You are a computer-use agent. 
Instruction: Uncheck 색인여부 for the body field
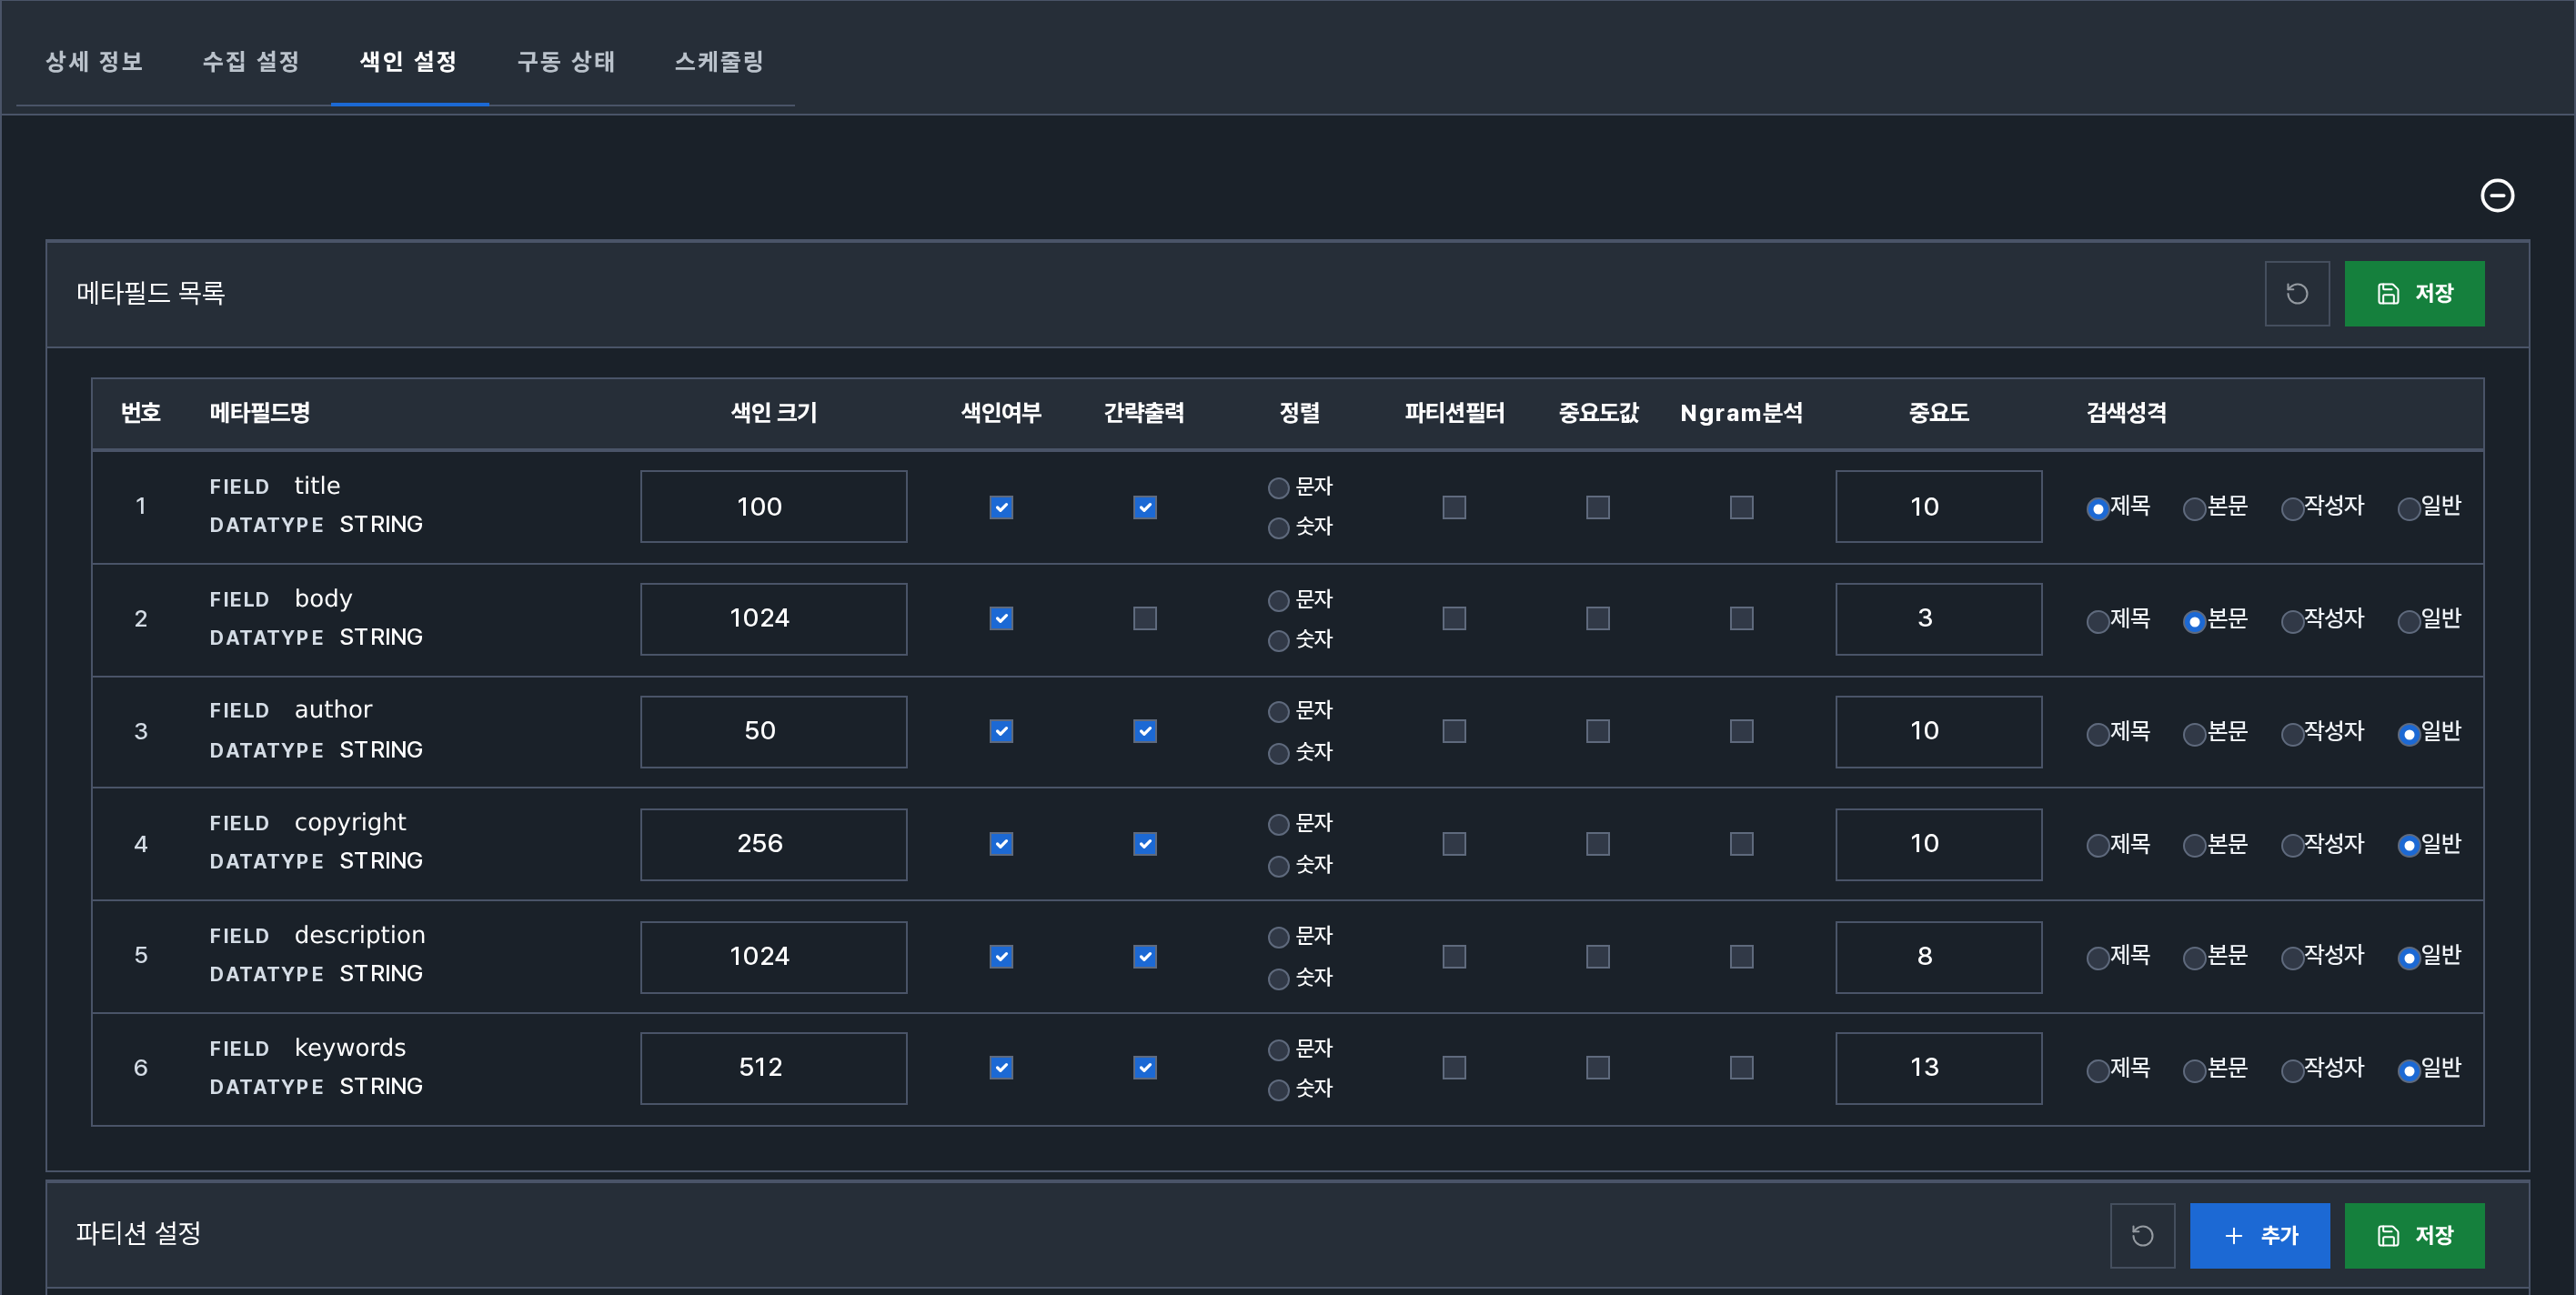1001,618
